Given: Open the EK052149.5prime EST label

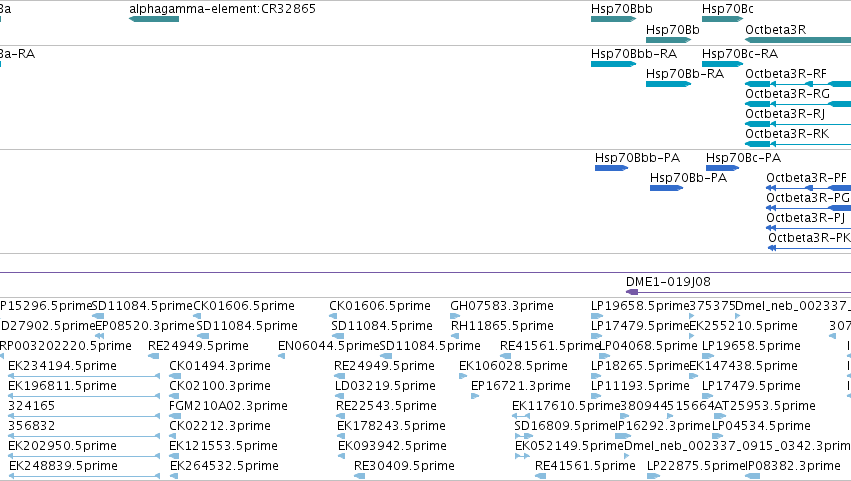Looking at the screenshot, I should pos(569,446).
